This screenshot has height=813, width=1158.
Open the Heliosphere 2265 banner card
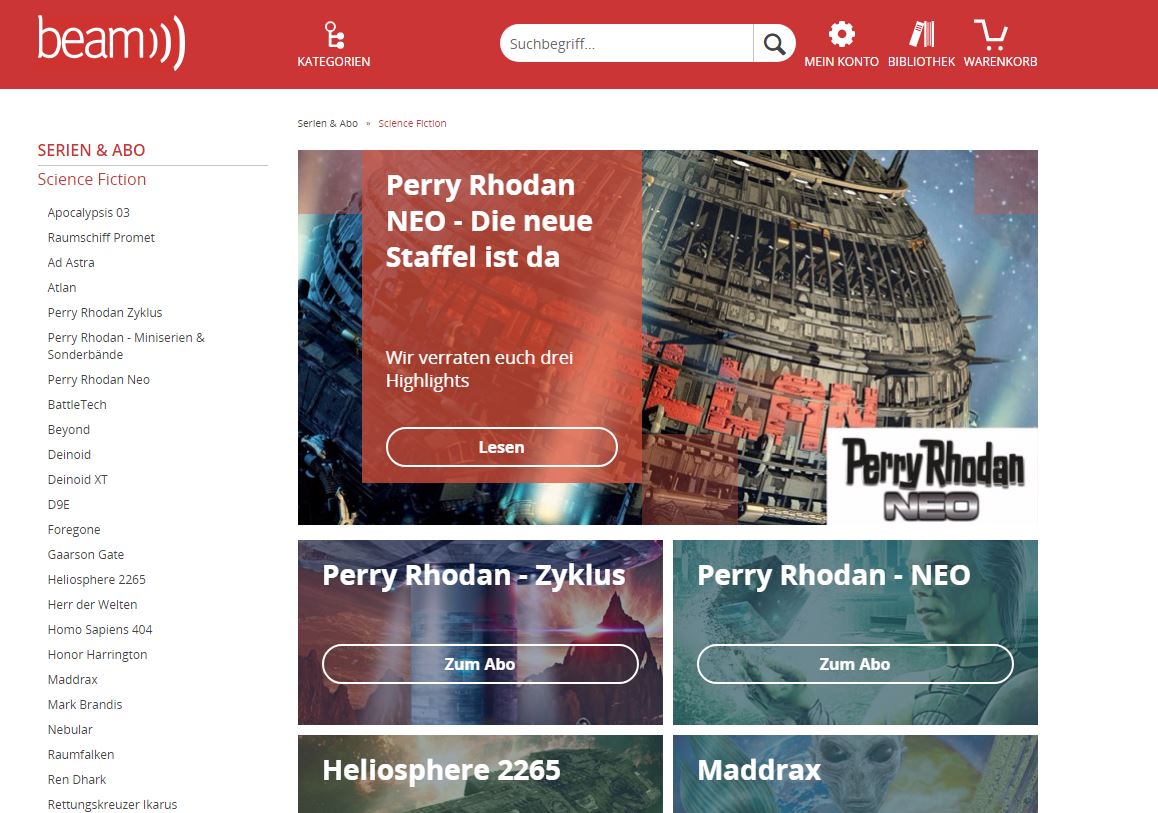pyautogui.click(x=480, y=774)
